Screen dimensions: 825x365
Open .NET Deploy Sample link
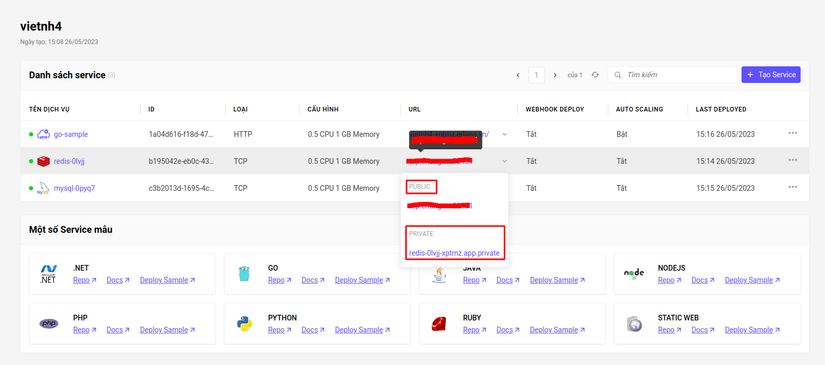167,280
